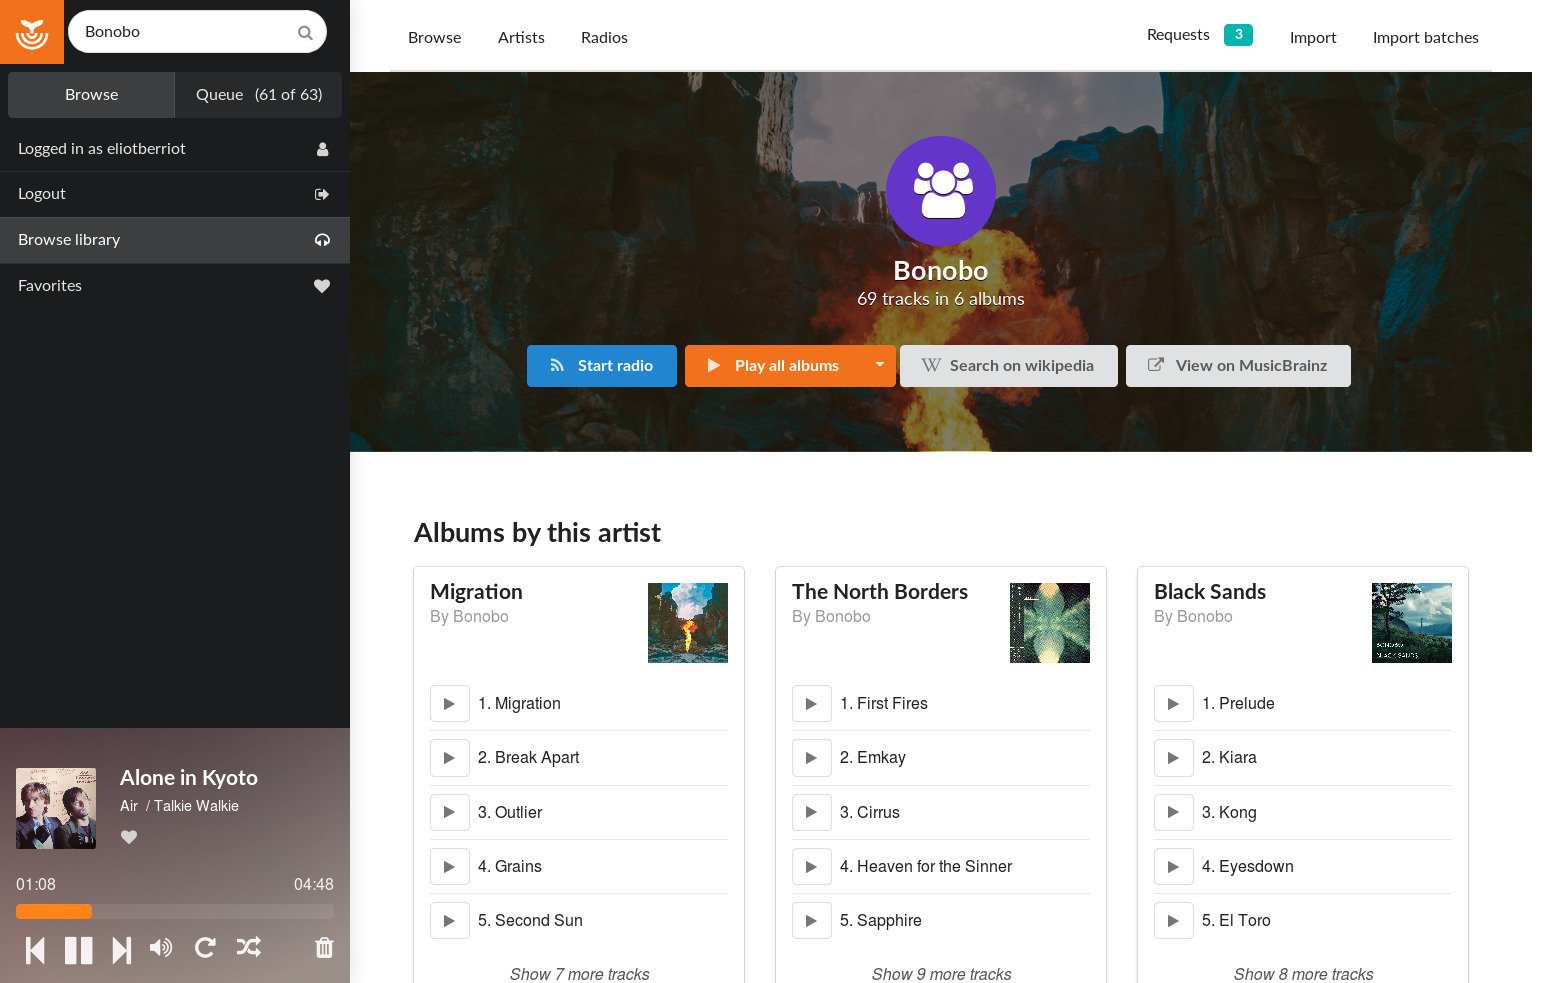Clear the queue with trash icon
The width and height of the screenshot is (1544, 983).
(324, 947)
